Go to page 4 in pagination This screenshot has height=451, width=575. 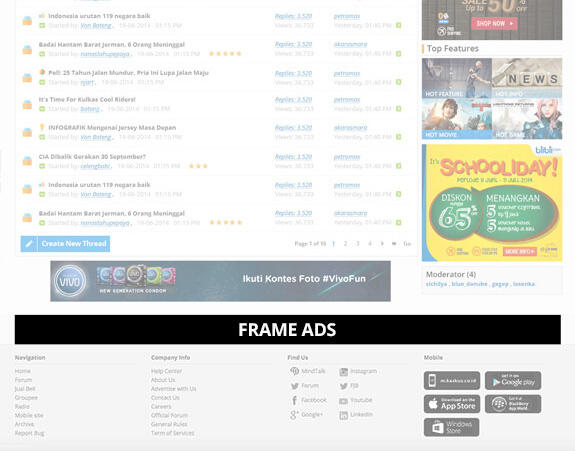tap(370, 243)
